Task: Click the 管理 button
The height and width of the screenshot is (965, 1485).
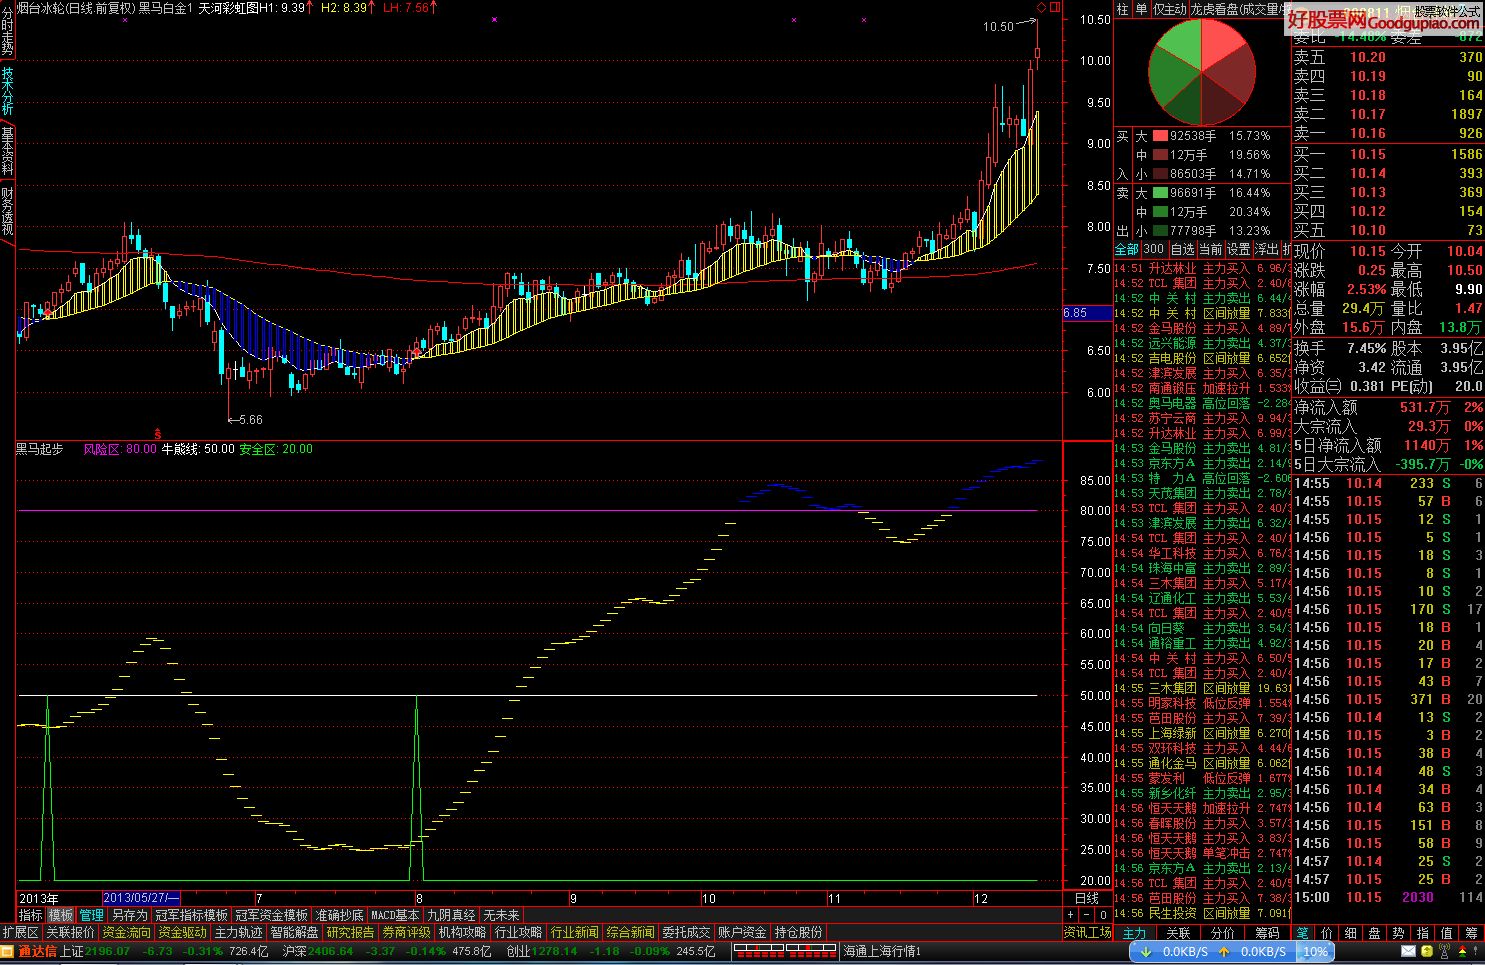Action: point(91,915)
